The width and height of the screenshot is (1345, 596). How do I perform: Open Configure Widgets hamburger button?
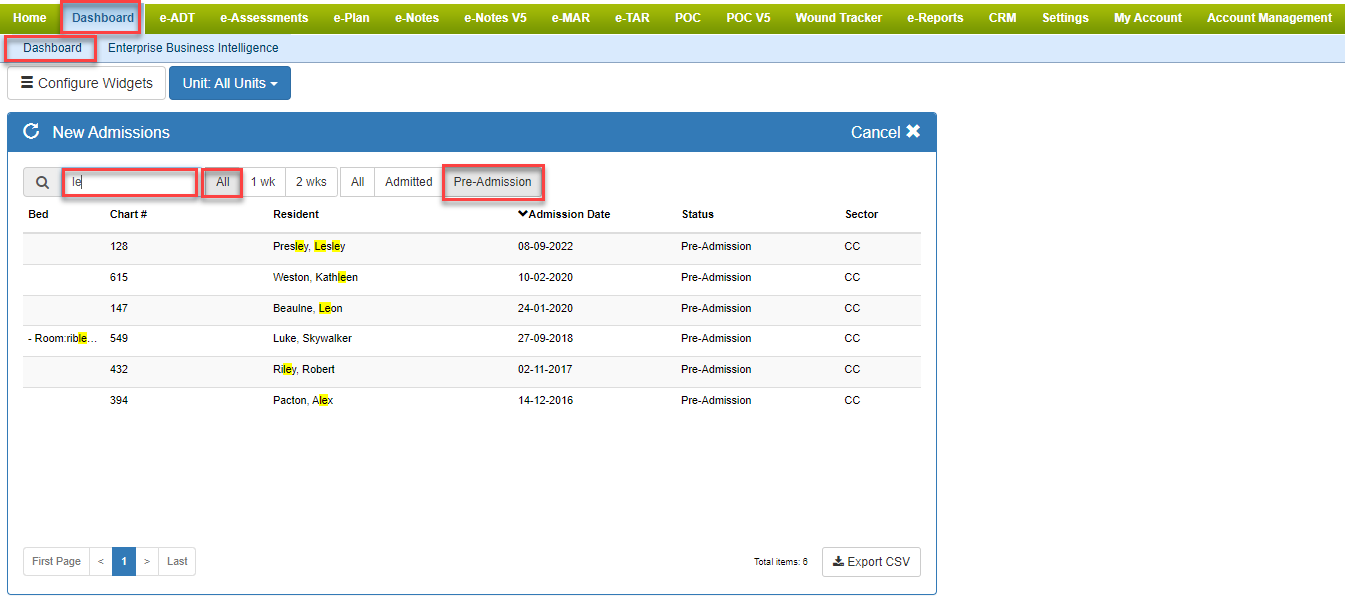click(86, 83)
